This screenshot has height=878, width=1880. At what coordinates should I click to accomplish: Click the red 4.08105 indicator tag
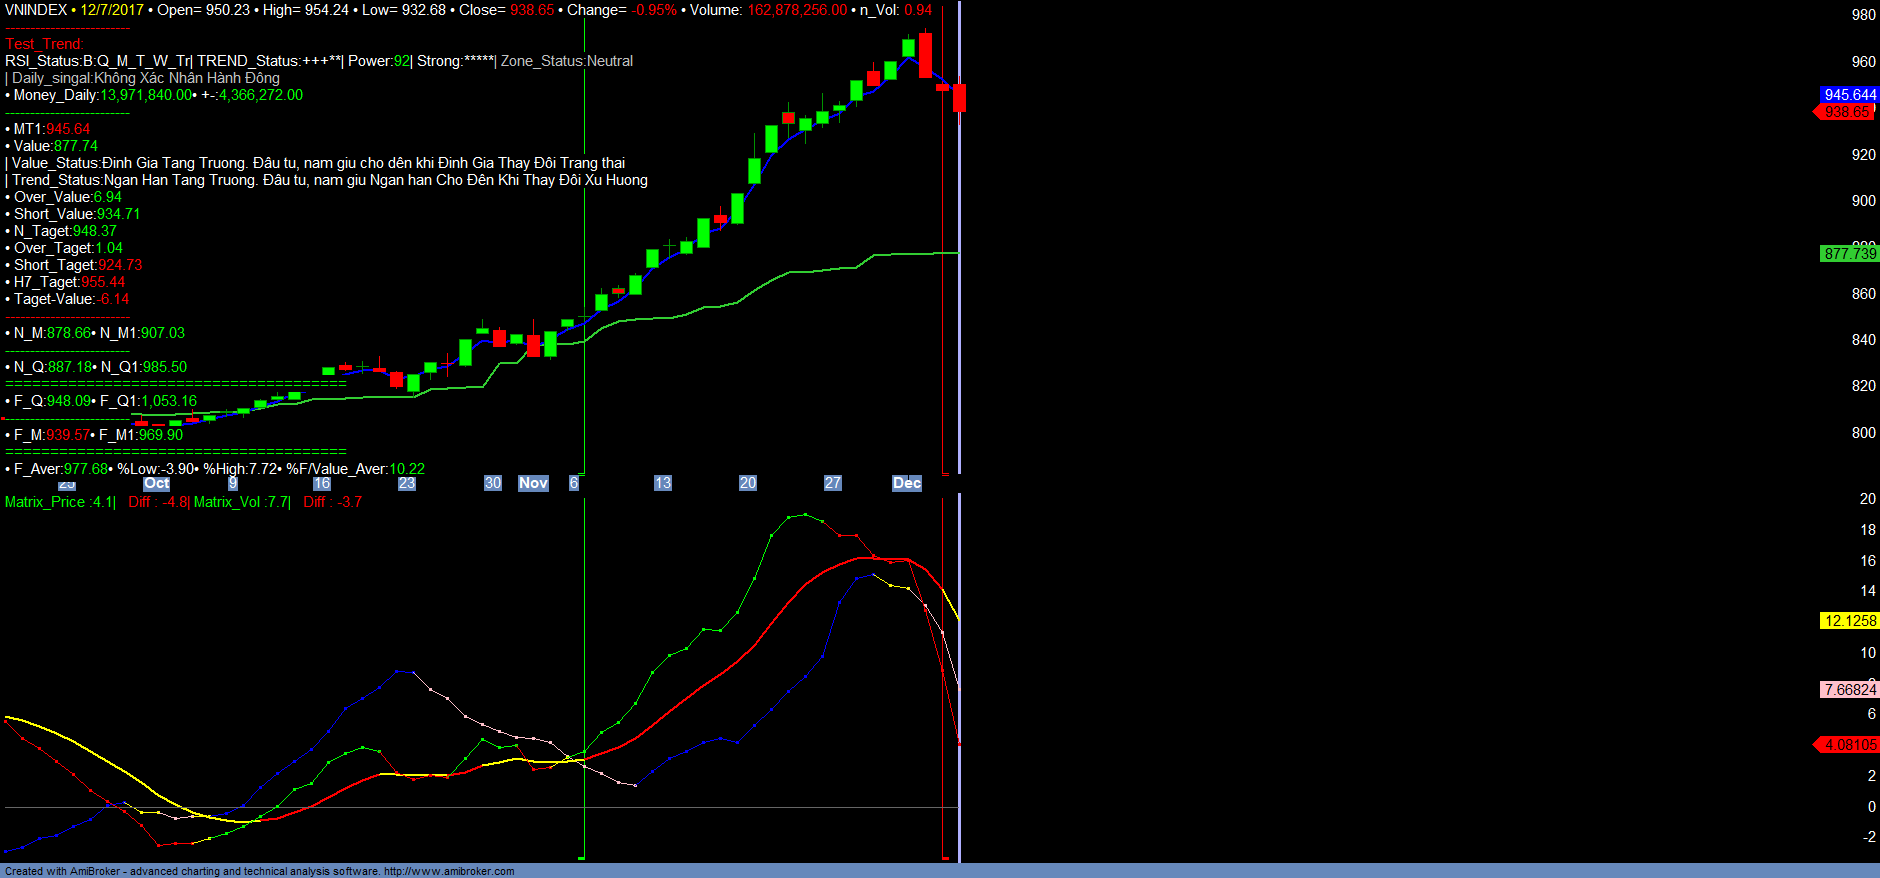(x=1849, y=745)
